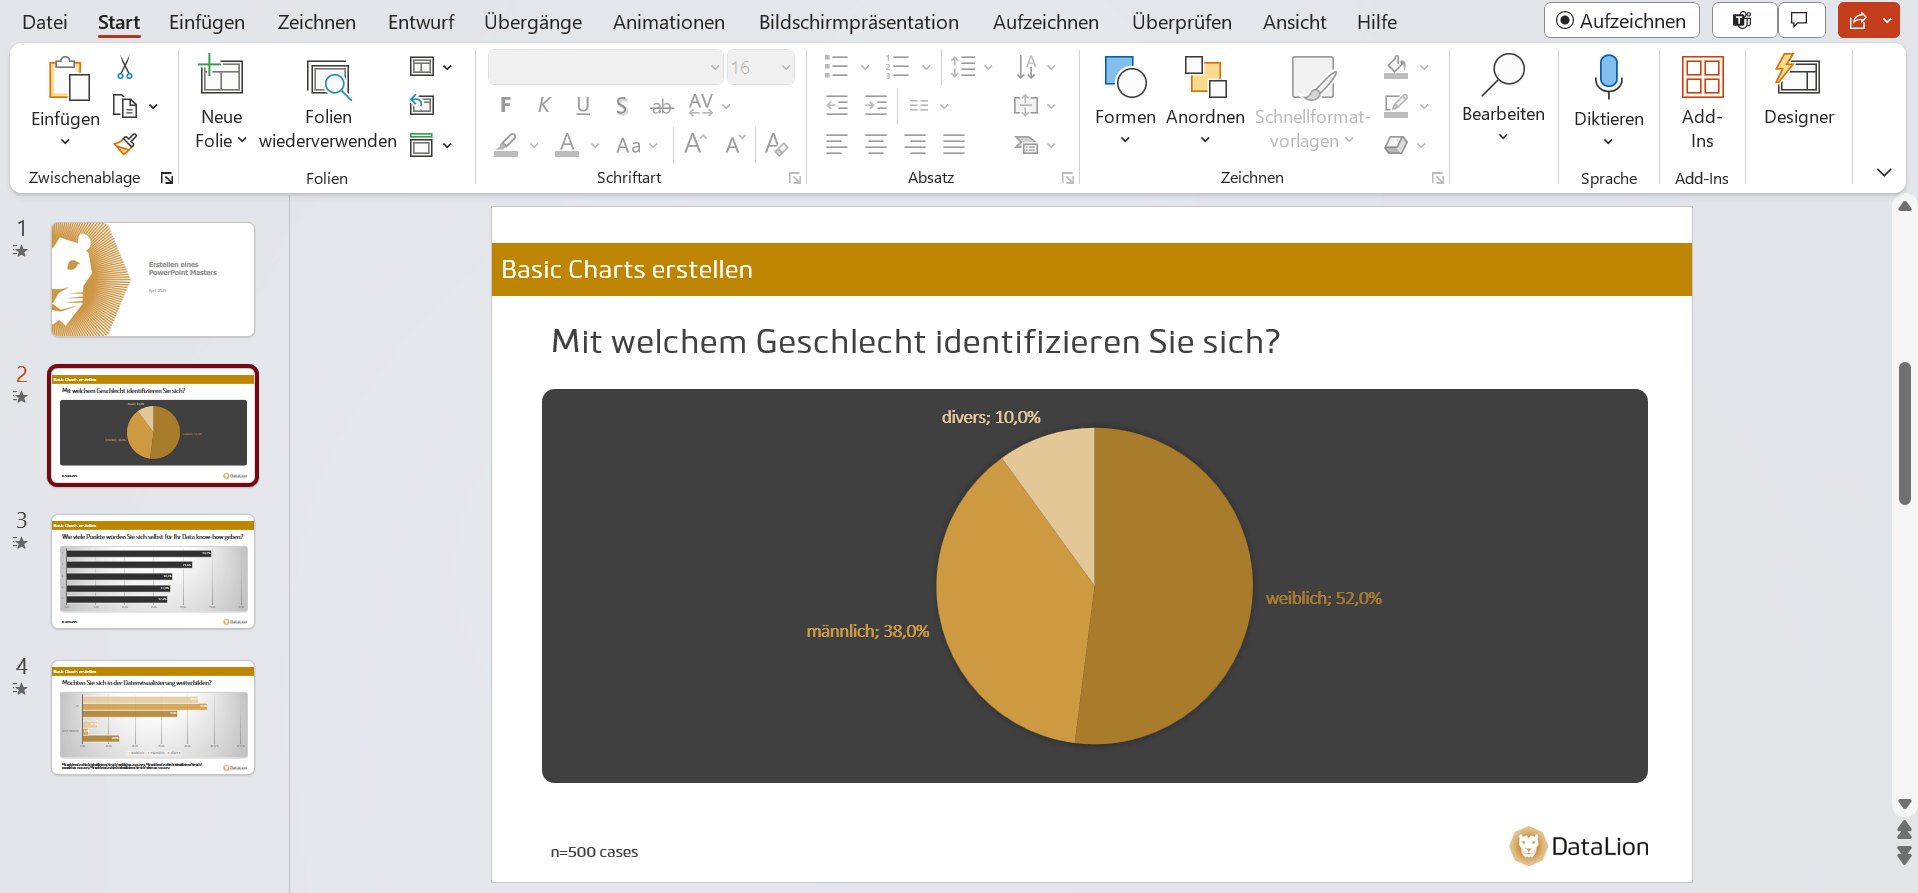Click the Teams presentation icon
1918x893 pixels.
tap(1743, 20)
